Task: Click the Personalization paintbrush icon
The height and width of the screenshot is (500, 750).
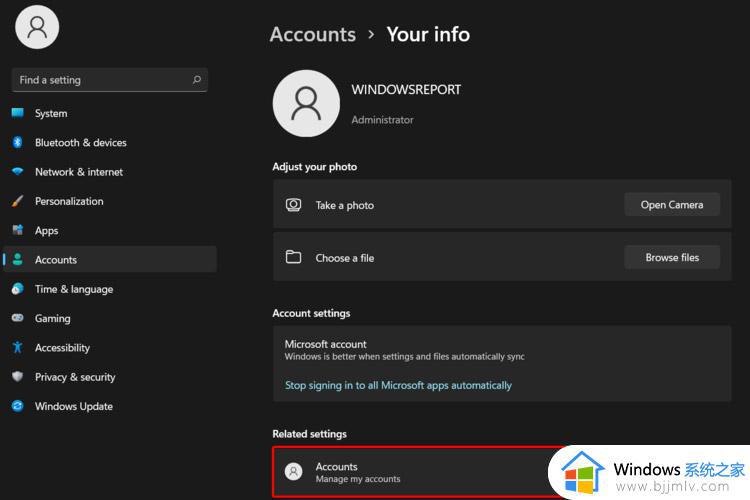Action: point(18,200)
